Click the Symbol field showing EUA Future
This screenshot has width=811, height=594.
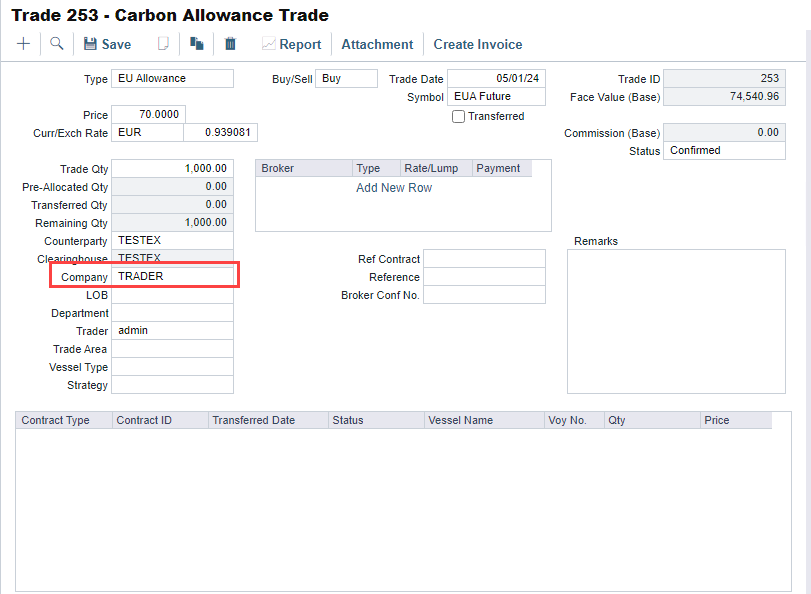click(x=496, y=97)
